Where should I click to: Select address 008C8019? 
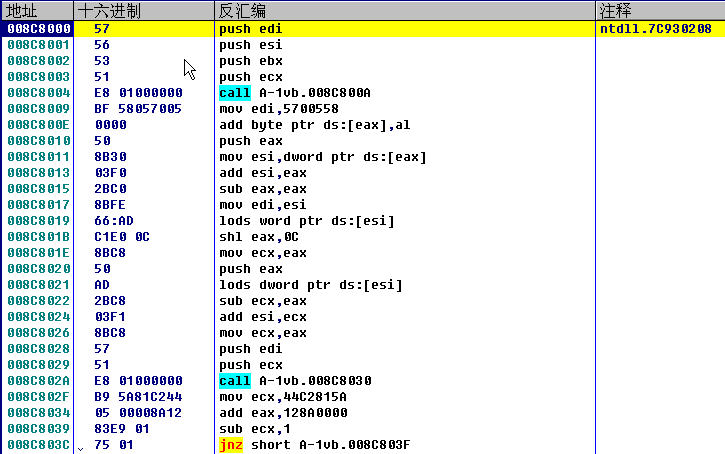(39, 221)
